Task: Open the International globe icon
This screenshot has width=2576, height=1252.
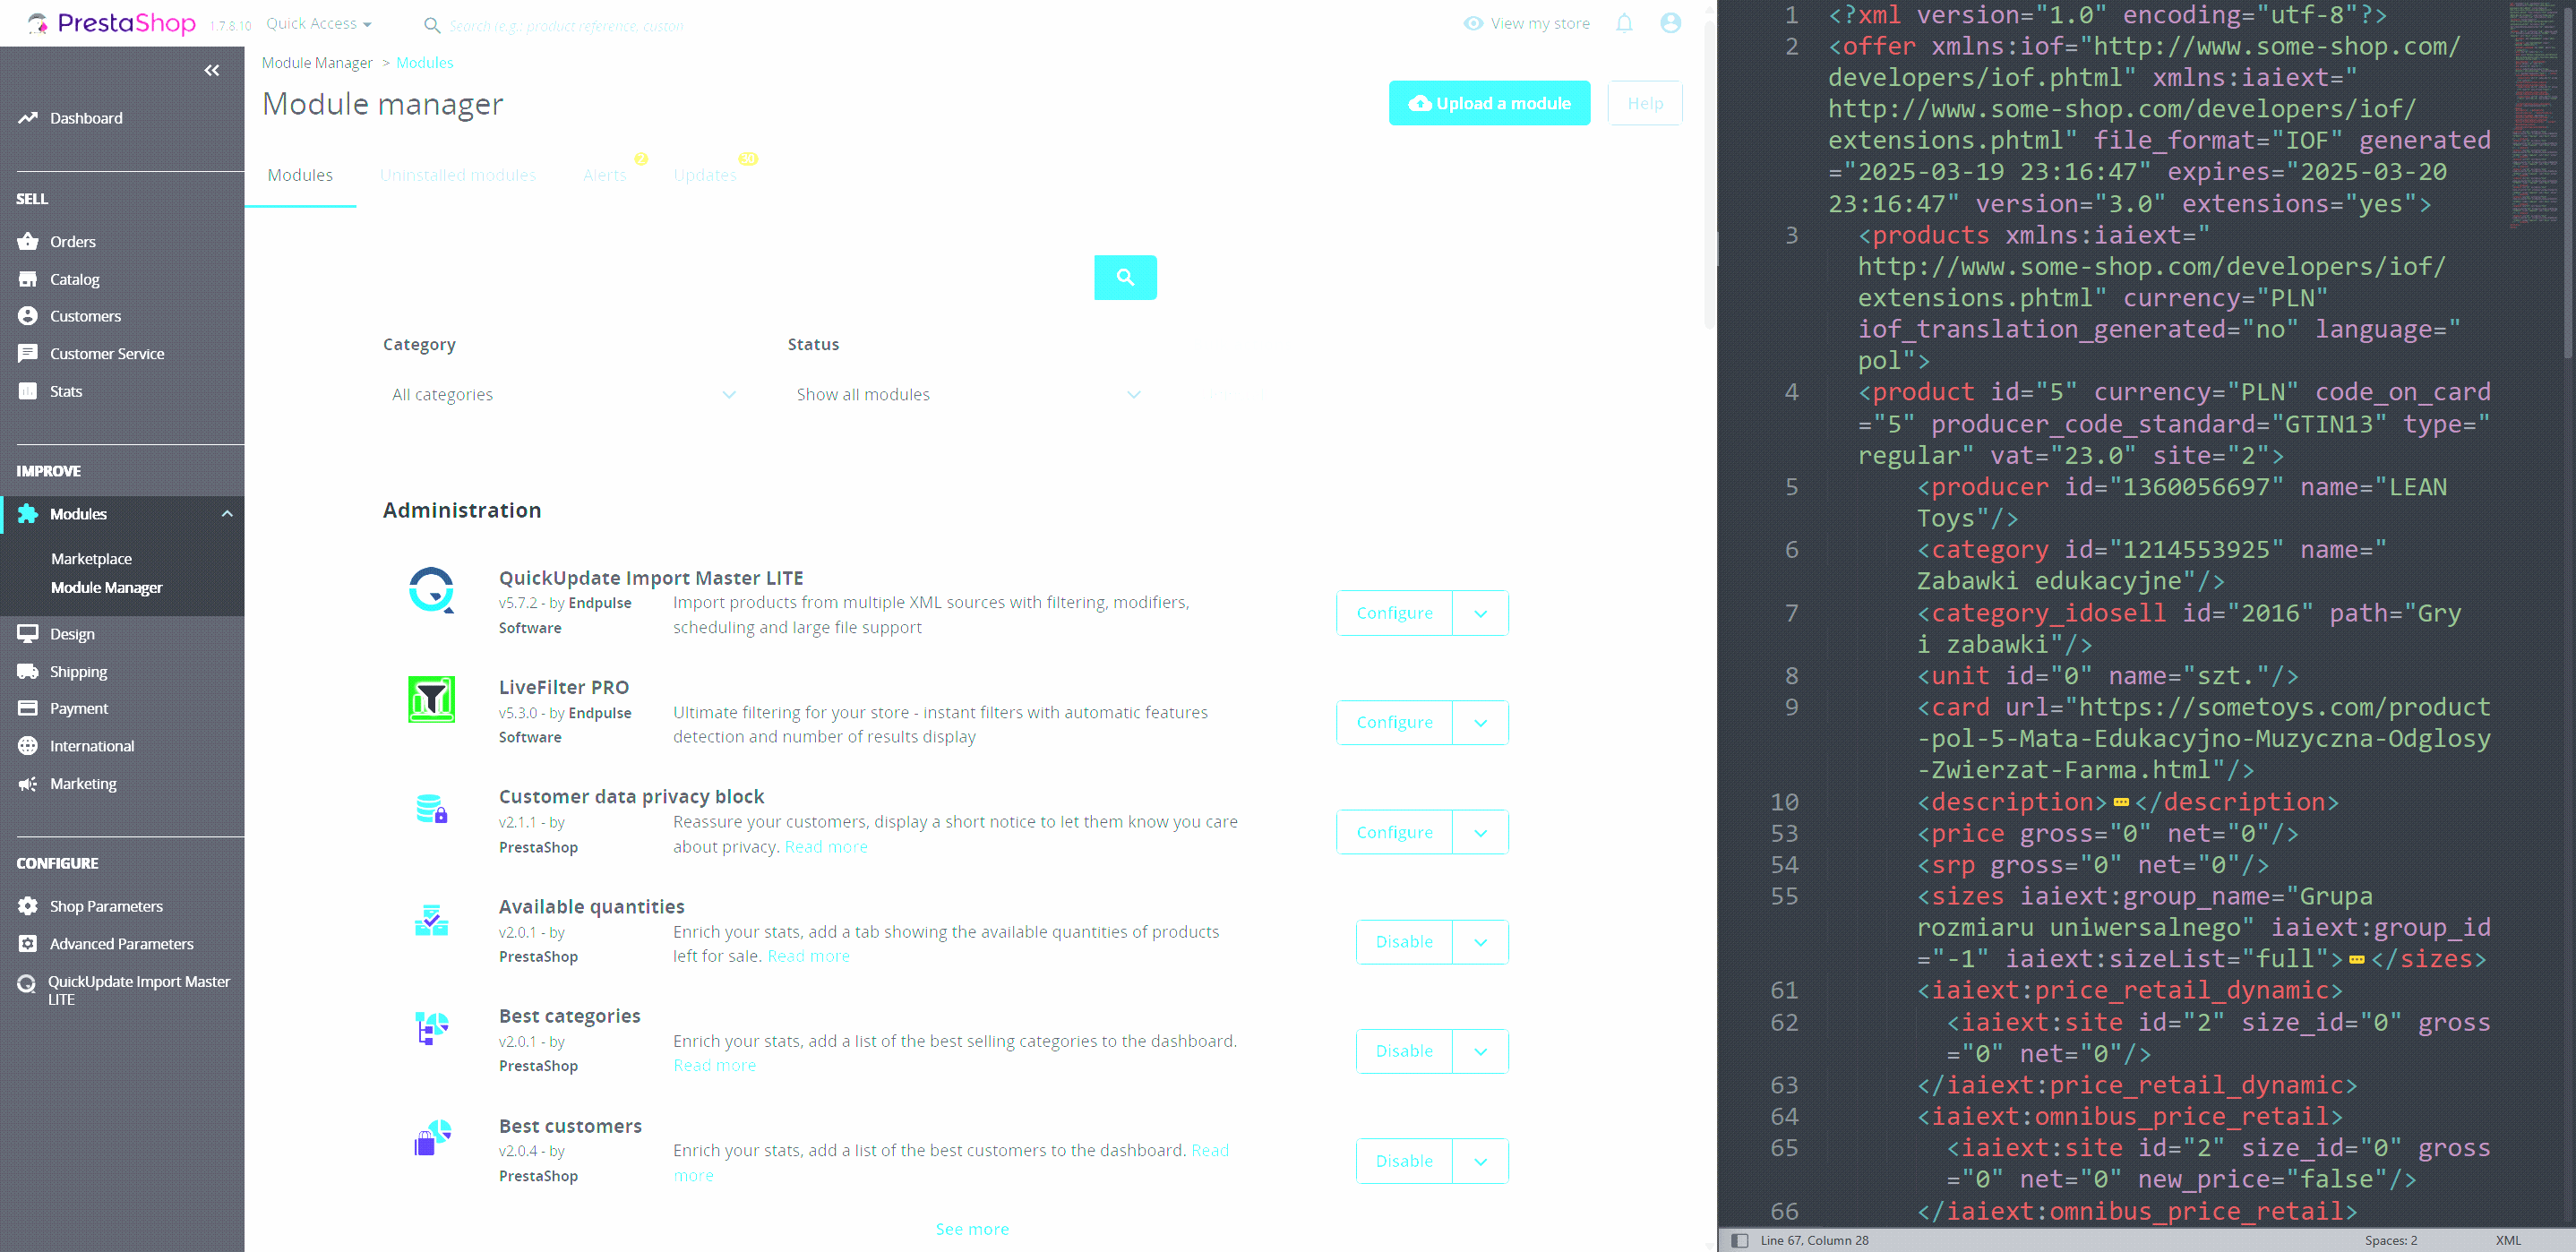Action: pyautogui.click(x=29, y=745)
